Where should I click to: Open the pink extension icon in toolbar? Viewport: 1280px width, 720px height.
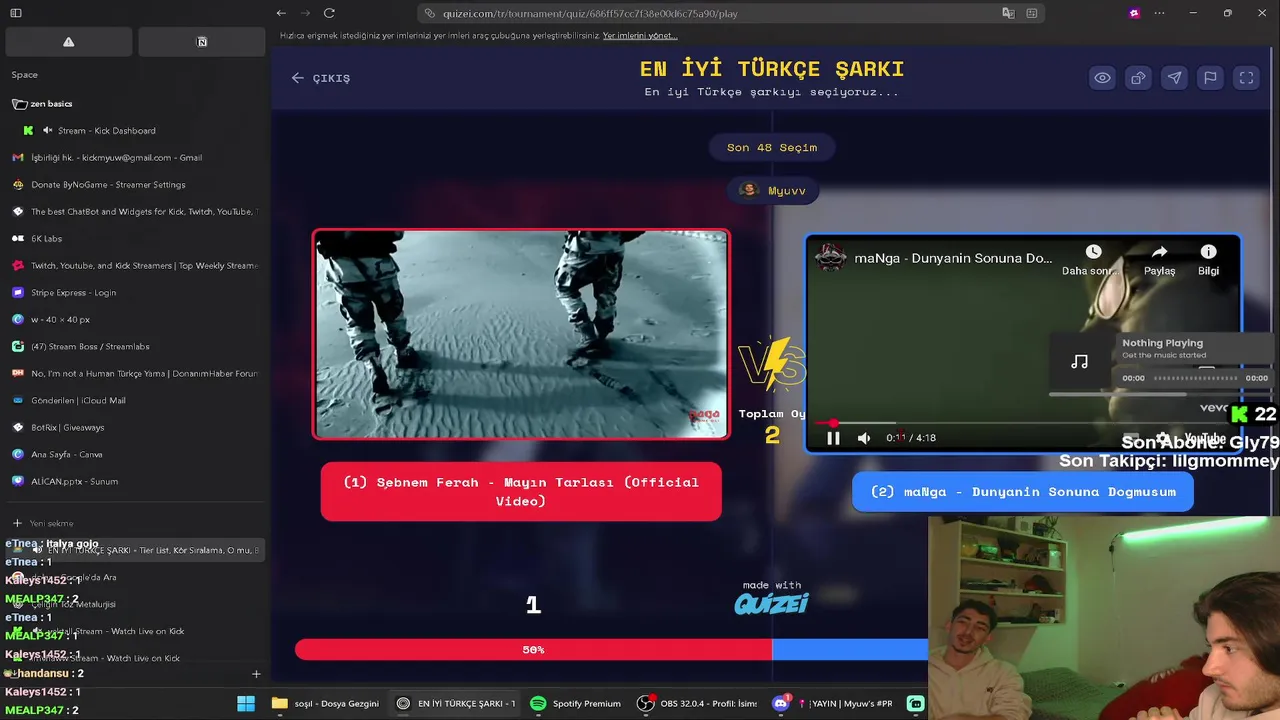tap(1134, 13)
